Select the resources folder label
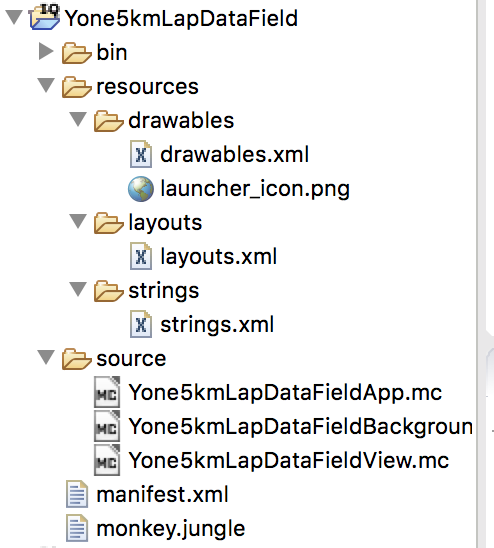Viewport: 494px width, 548px height. point(148,87)
